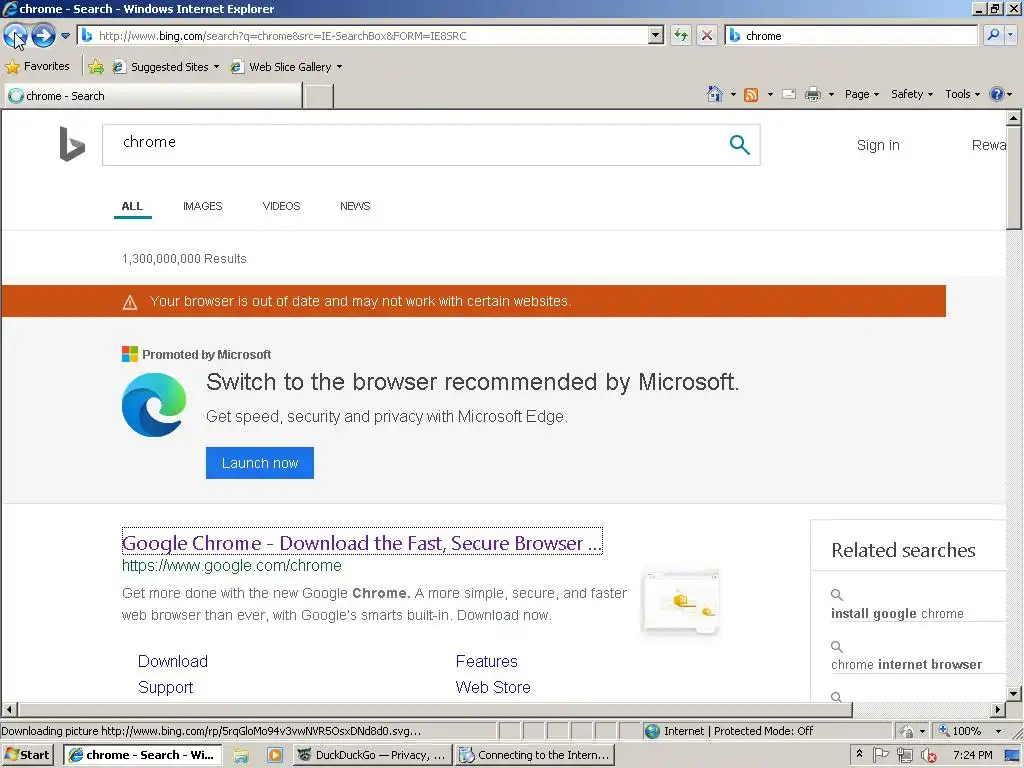Go back with the Back arrow button
The width and height of the screenshot is (1024, 768).
pyautogui.click(x=16, y=35)
